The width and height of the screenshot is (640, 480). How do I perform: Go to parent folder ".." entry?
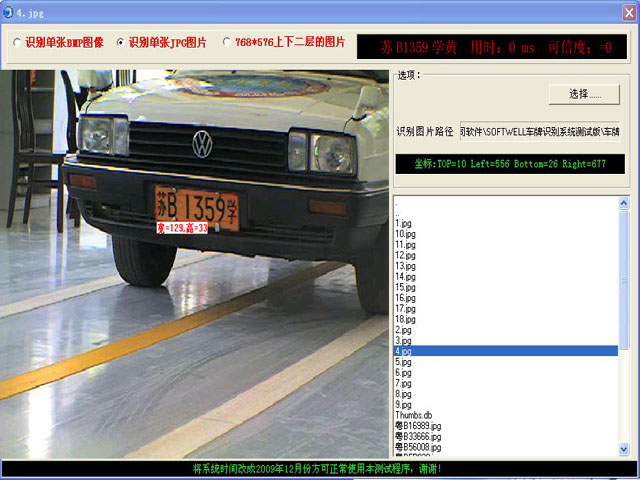tap(398, 212)
